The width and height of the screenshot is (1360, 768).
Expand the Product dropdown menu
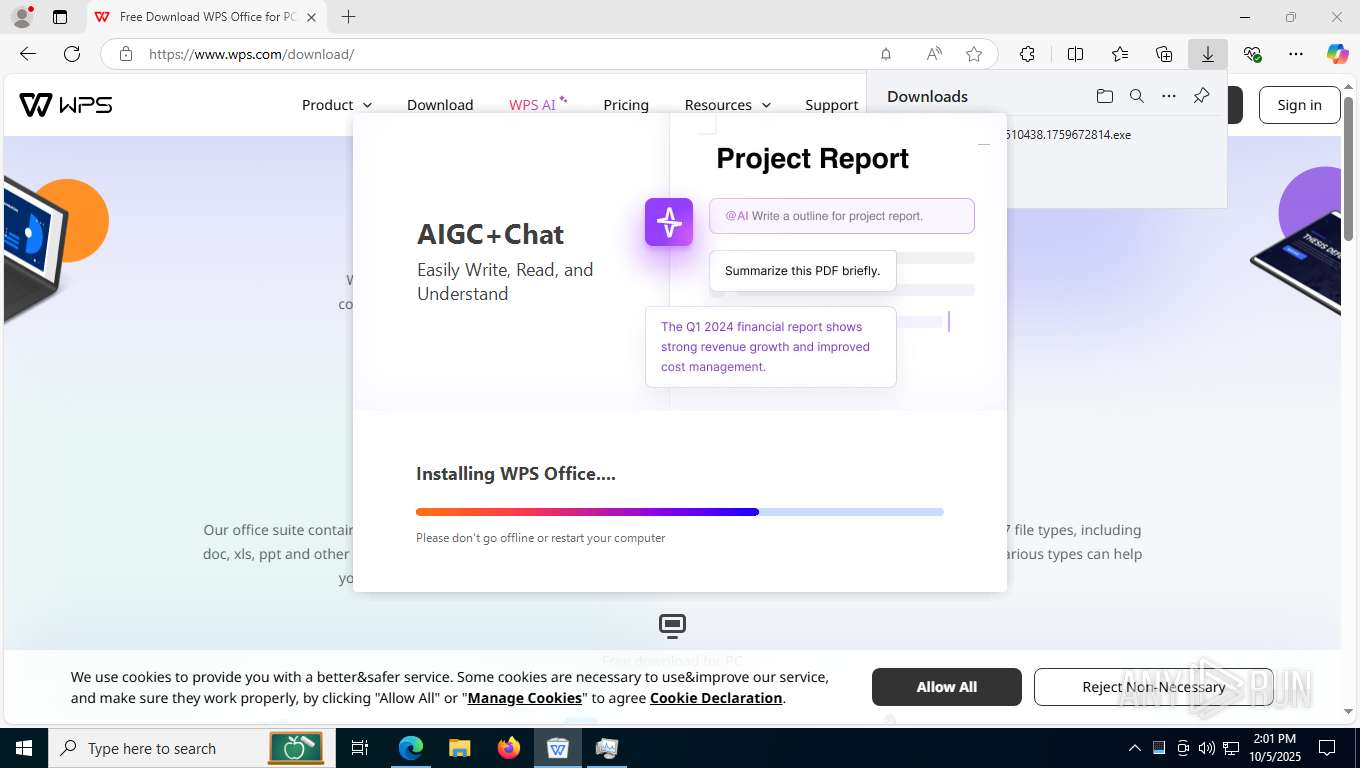pyautogui.click(x=337, y=105)
